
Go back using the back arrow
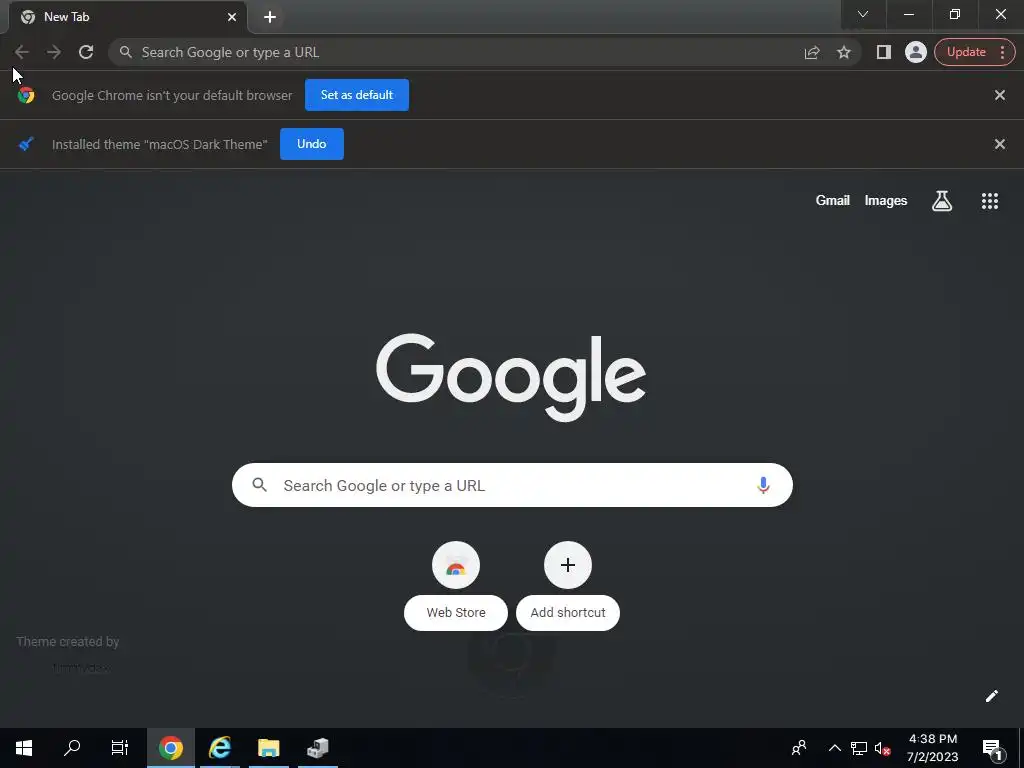(x=22, y=52)
